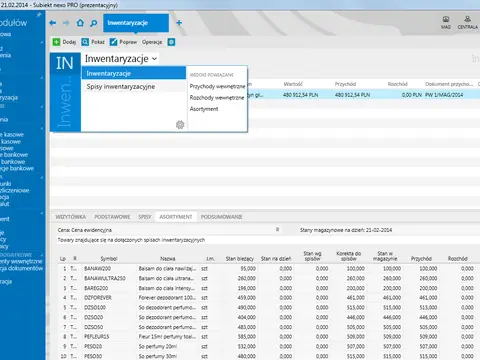Collapse the DODATKOWE sidebar group arrow
480x360 pixels.
click(x=42, y=255)
